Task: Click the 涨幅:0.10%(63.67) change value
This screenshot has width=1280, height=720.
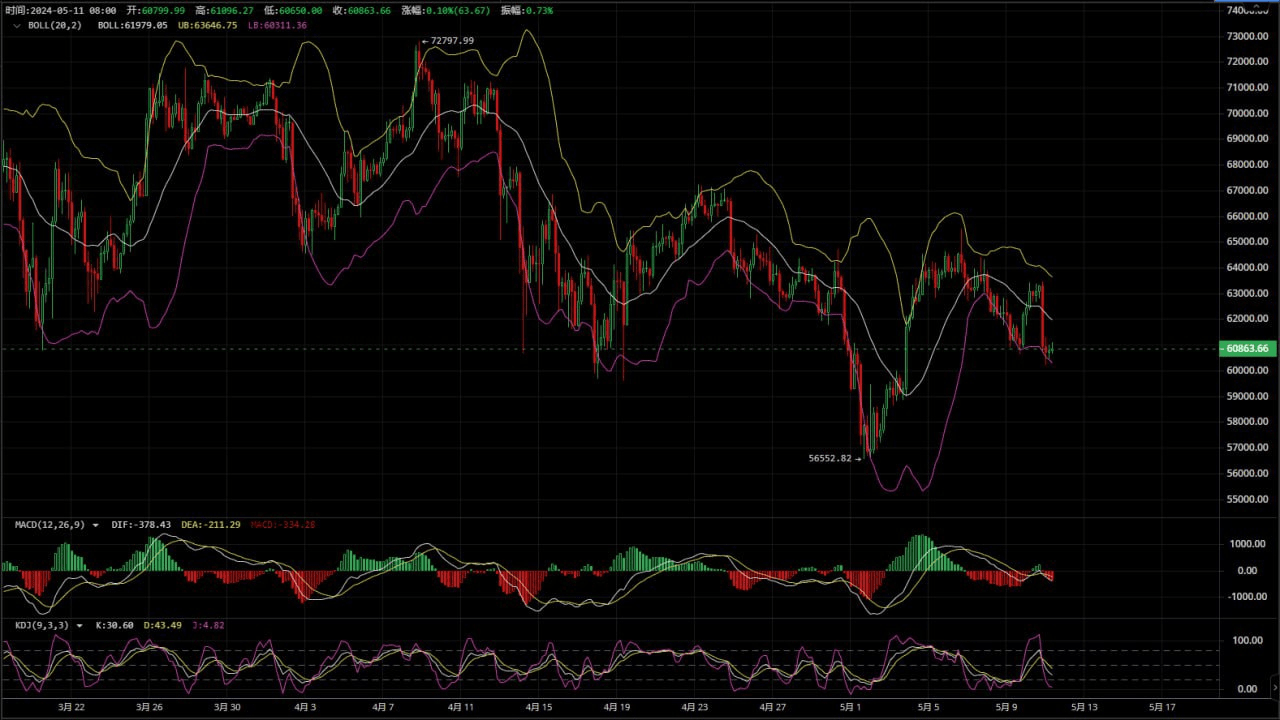Action: 447,10
